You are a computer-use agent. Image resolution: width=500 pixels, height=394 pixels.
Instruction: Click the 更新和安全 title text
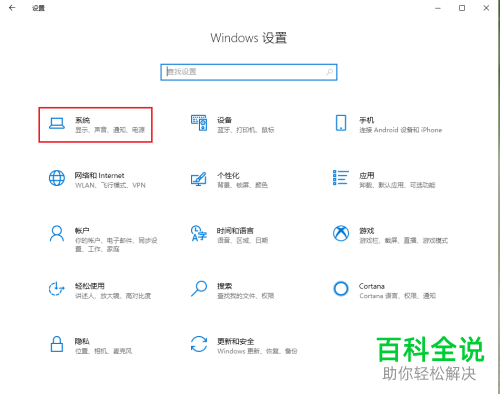click(x=235, y=341)
